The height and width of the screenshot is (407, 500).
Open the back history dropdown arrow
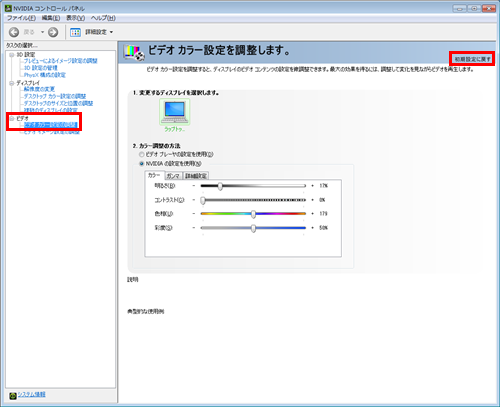coord(42,32)
